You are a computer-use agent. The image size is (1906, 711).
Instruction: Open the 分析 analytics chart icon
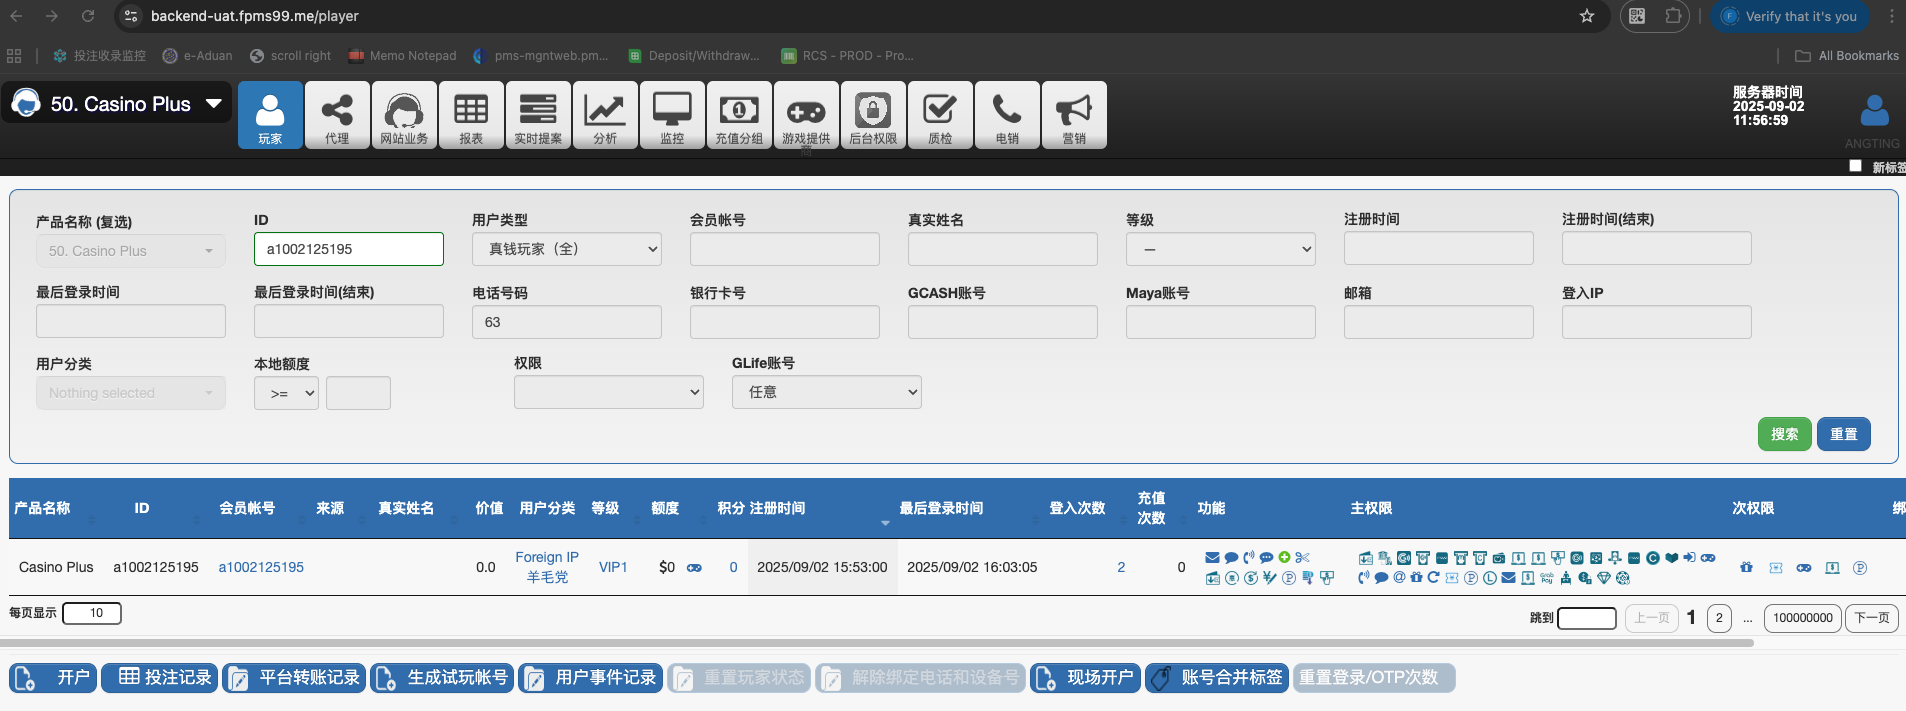(605, 115)
